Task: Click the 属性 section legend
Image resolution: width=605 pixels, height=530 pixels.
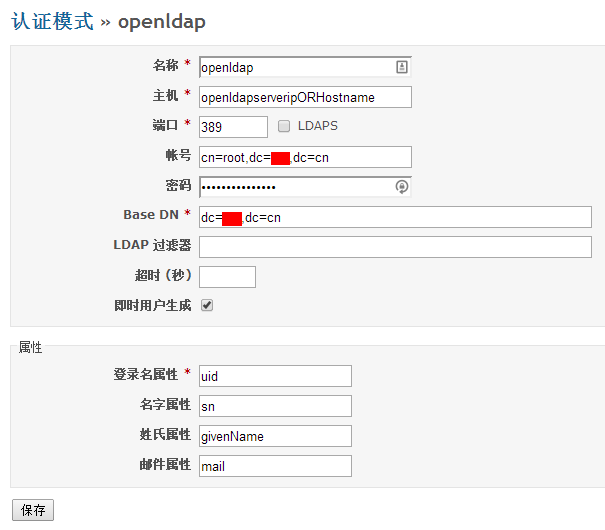Action: 30,347
